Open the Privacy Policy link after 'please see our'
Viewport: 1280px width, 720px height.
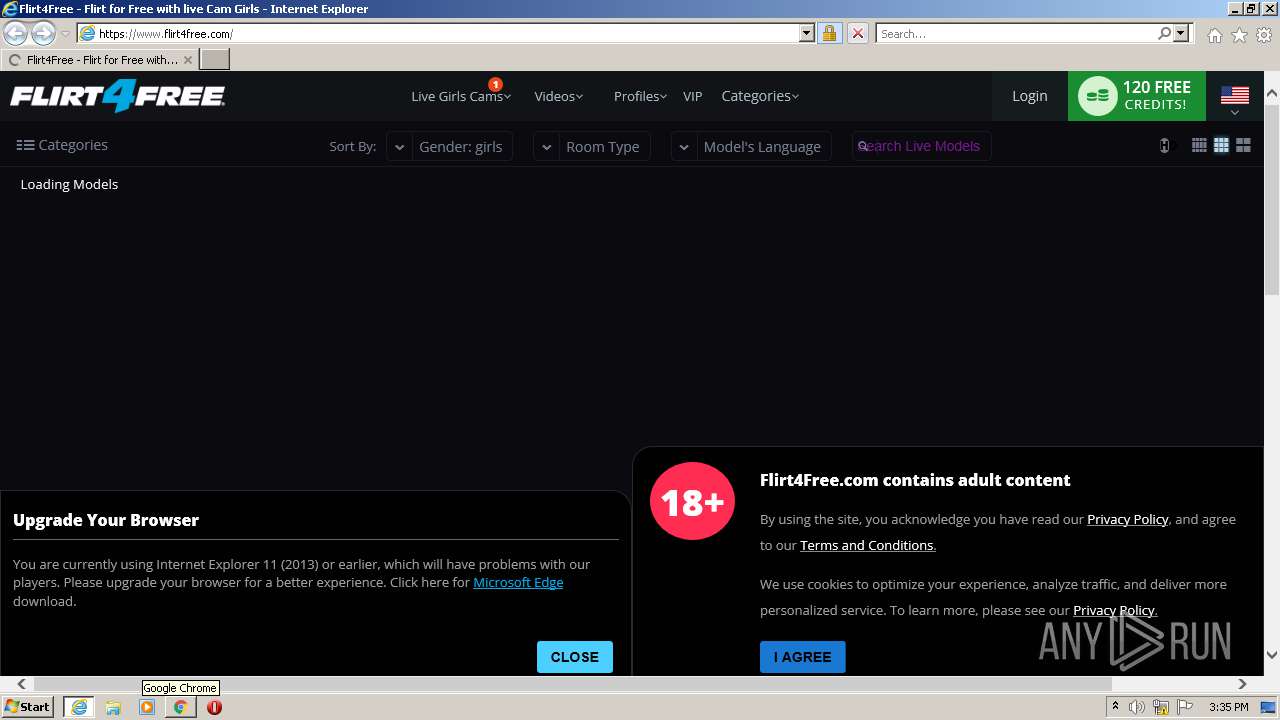point(1114,610)
